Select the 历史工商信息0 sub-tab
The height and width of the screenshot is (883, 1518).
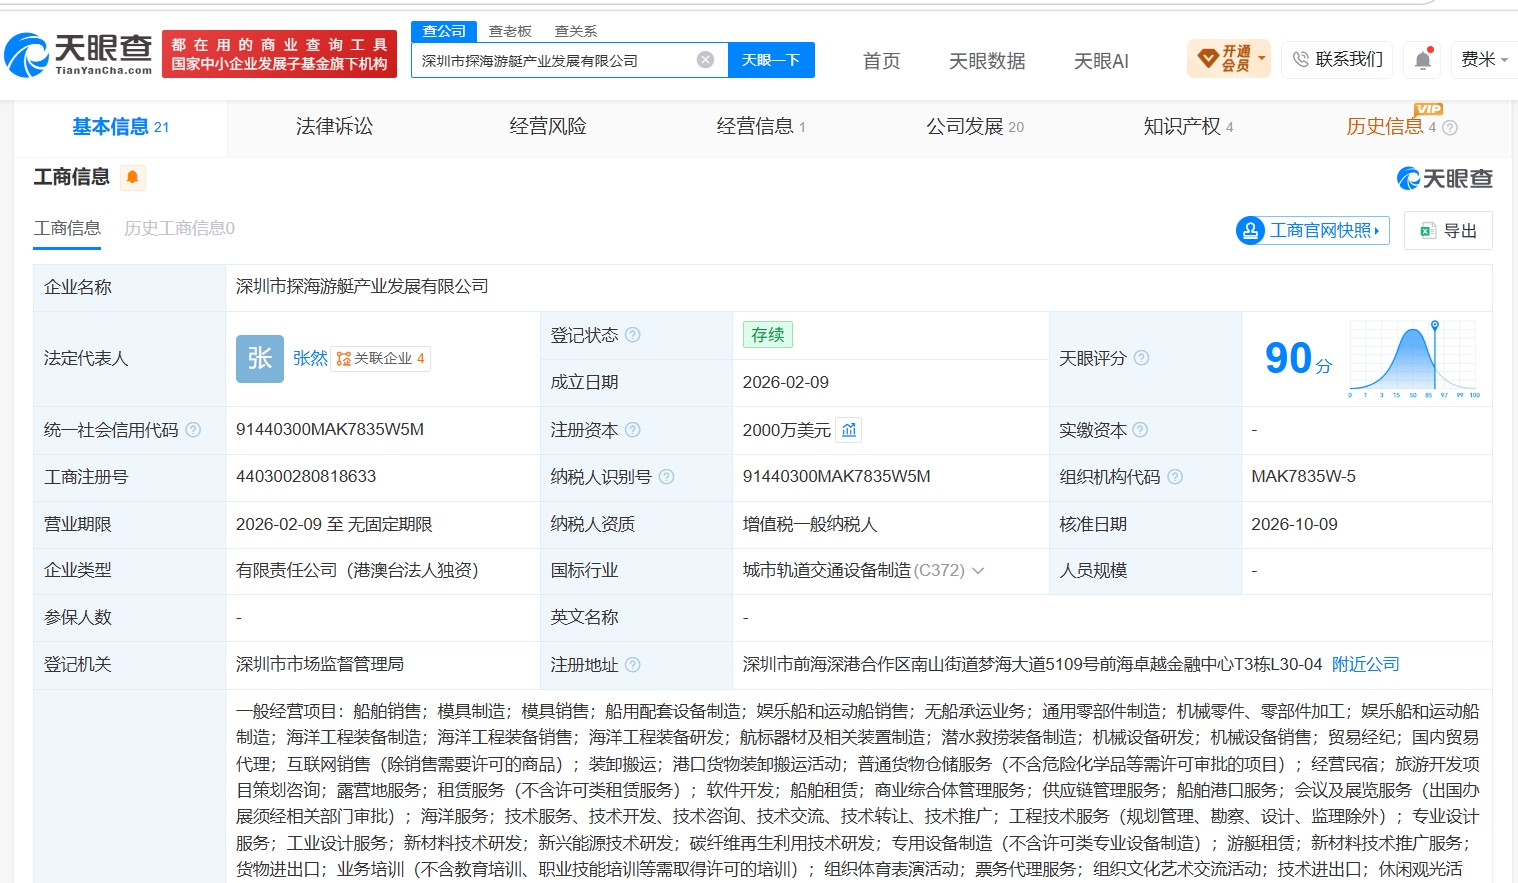coord(180,229)
